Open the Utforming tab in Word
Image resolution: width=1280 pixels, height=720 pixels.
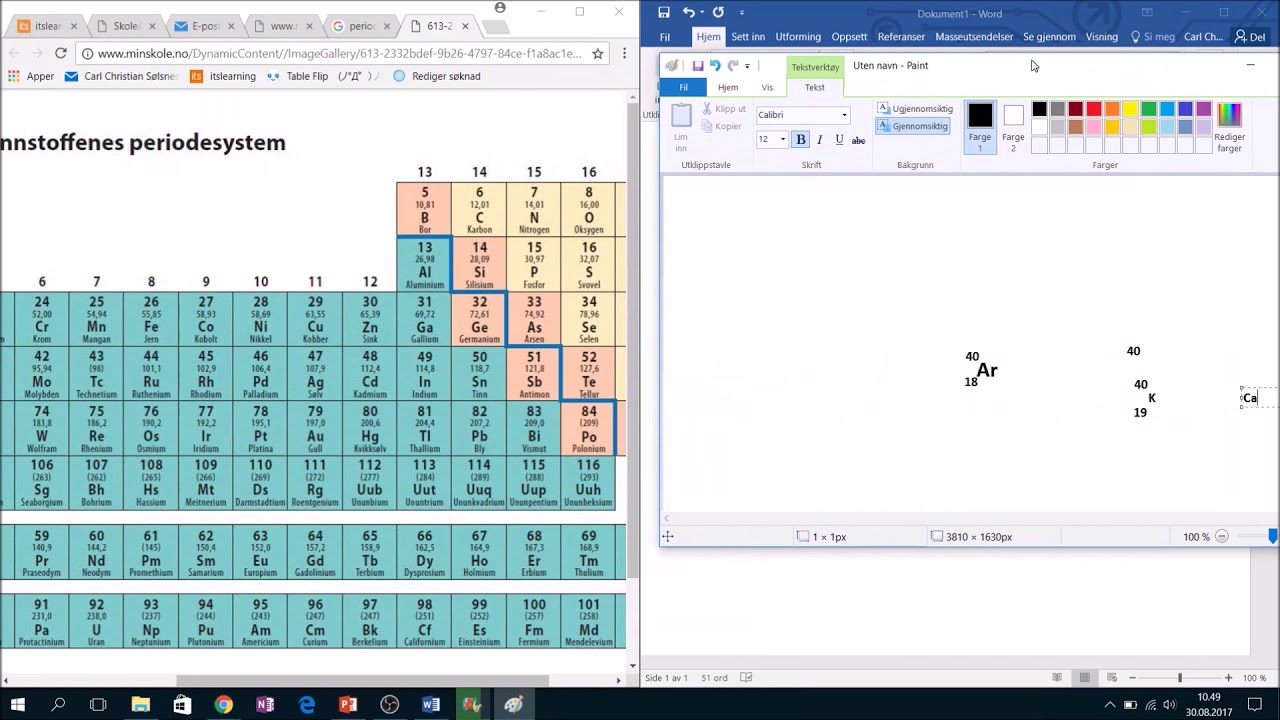(798, 37)
